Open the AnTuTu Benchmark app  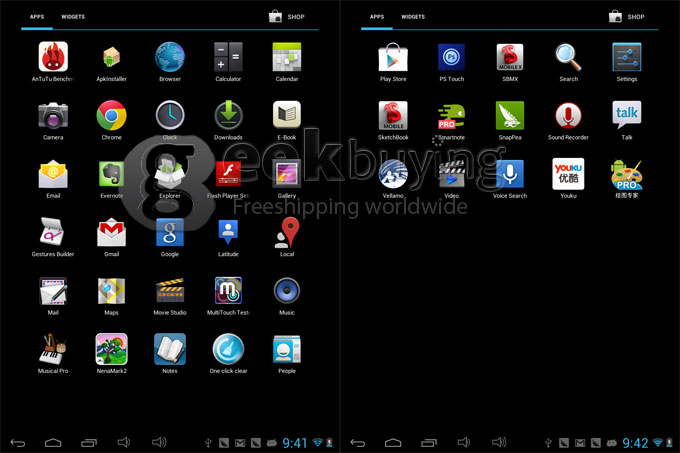(53, 57)
